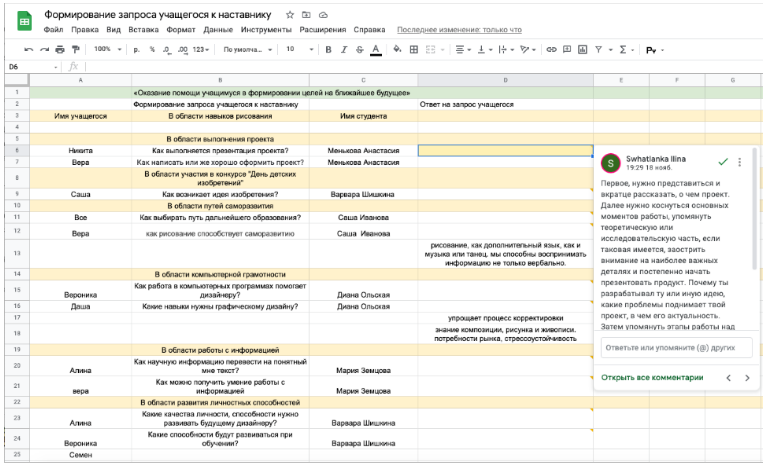Open the font size 10 dropdown
767x464 pixels.
click(298, 49)
